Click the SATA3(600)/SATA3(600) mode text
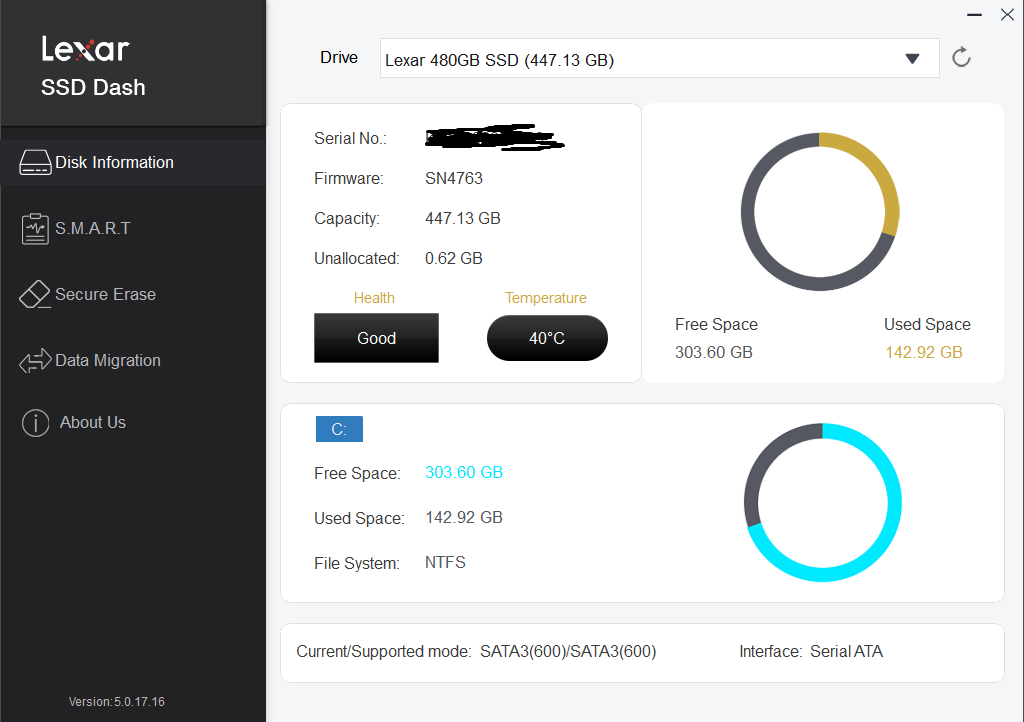 (568, 651)
